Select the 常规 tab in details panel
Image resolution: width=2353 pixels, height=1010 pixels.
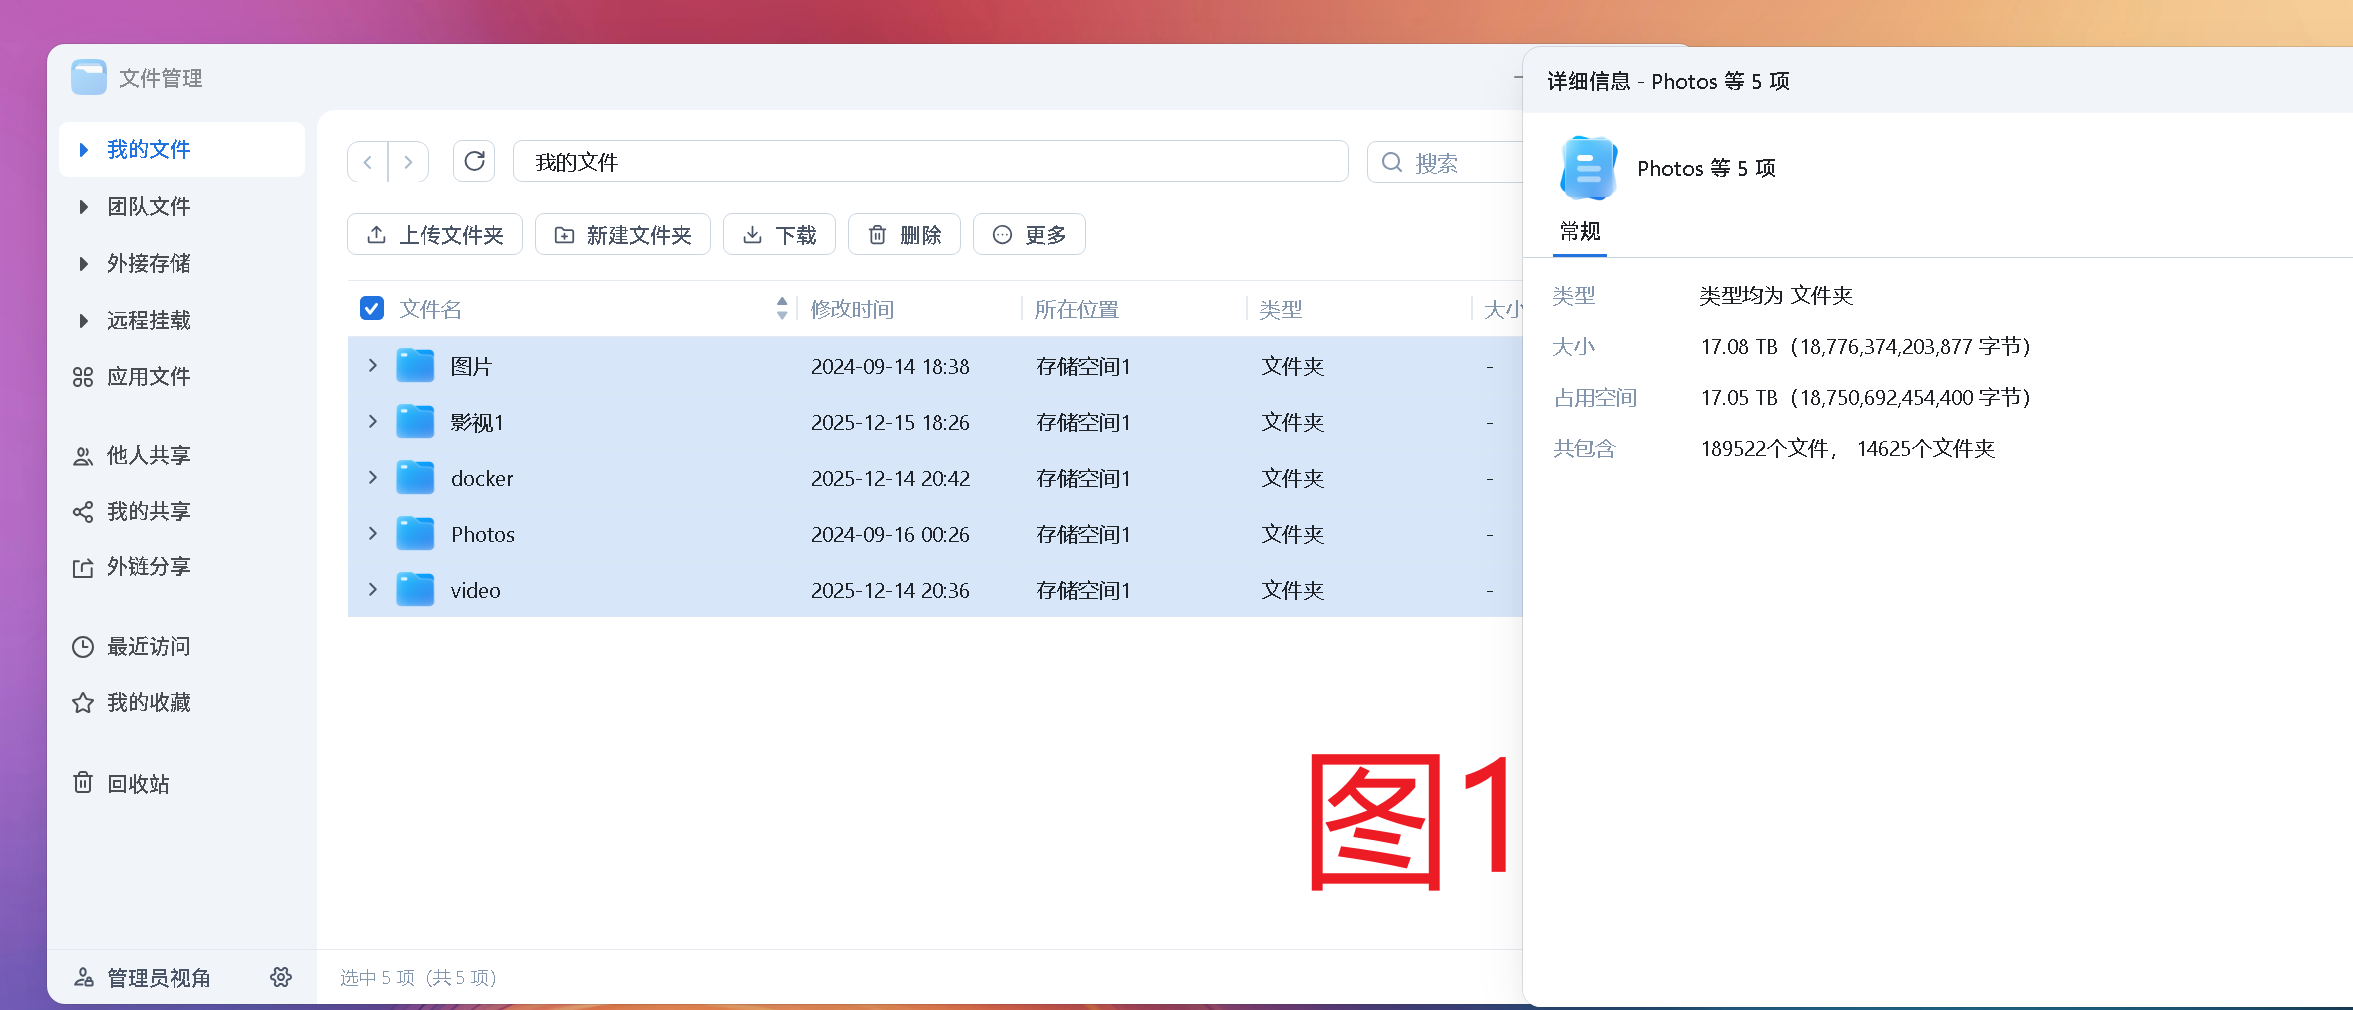click(1580, 232)
